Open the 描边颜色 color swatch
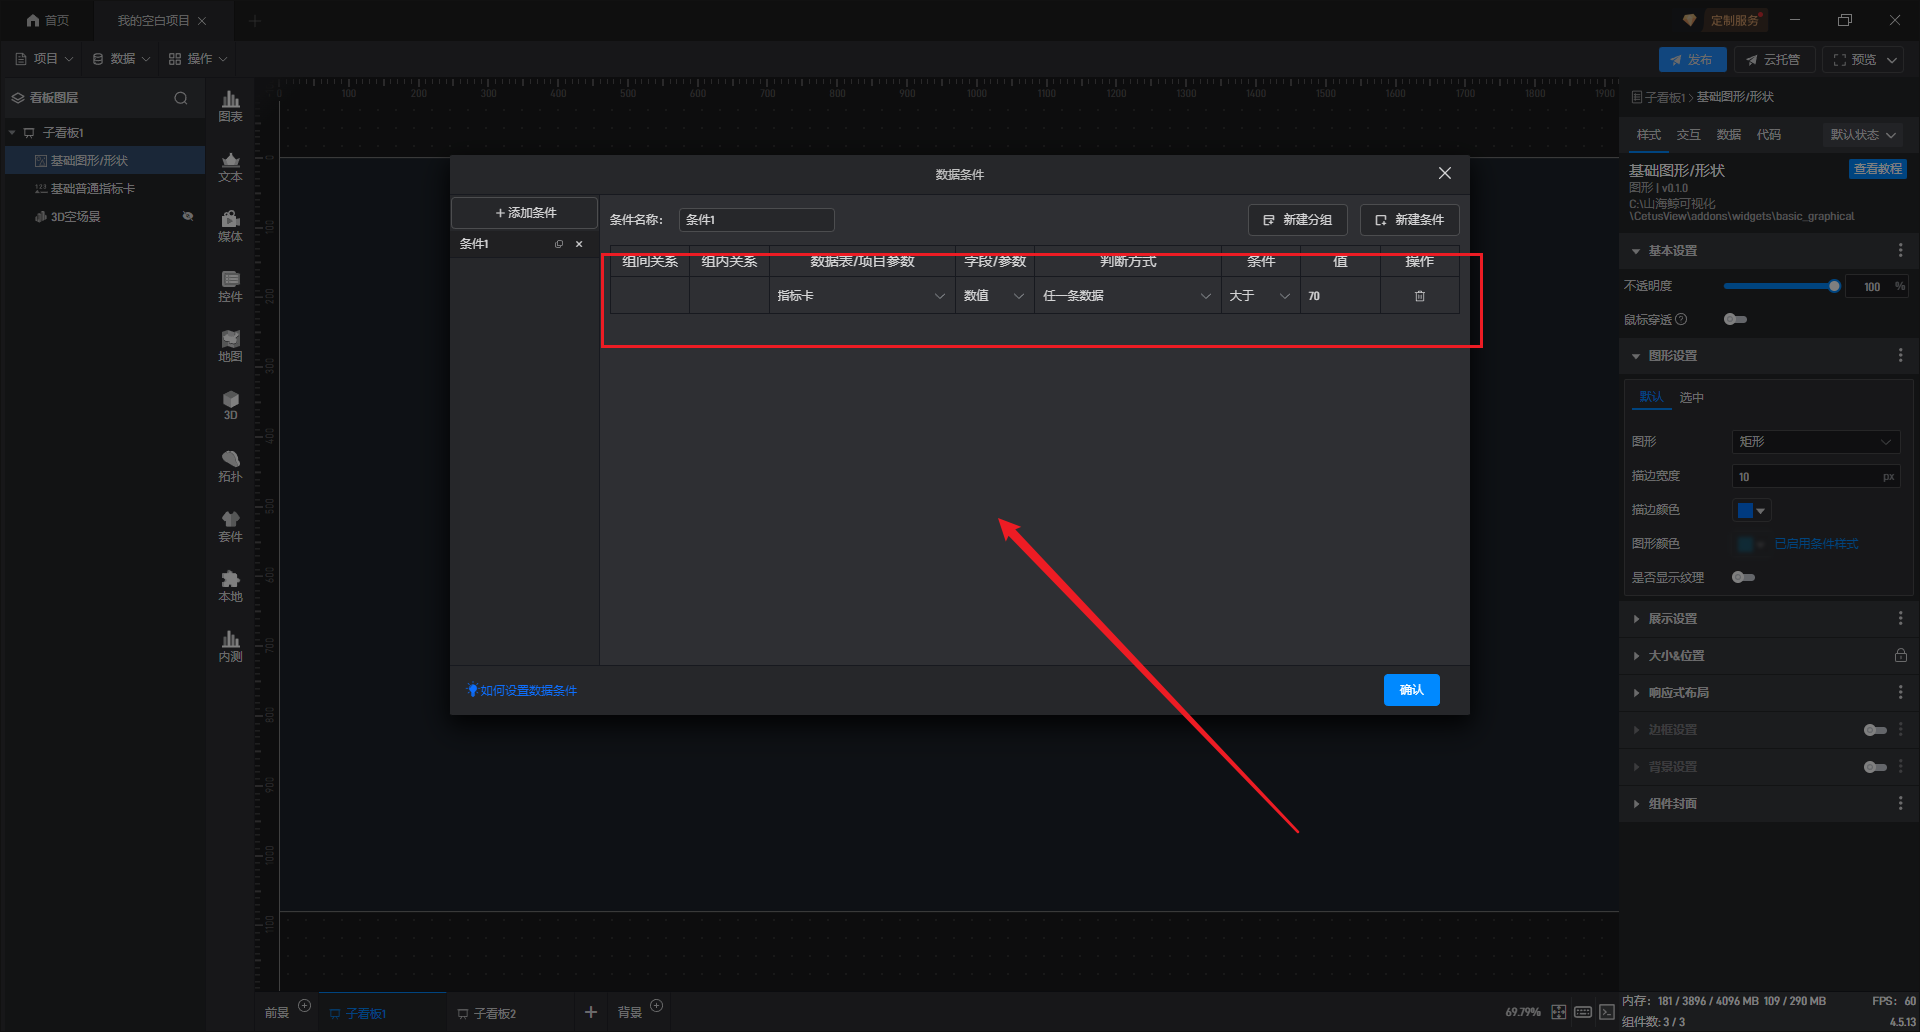Viewport: 1920px width, 1032px height. pos(1751,510)
